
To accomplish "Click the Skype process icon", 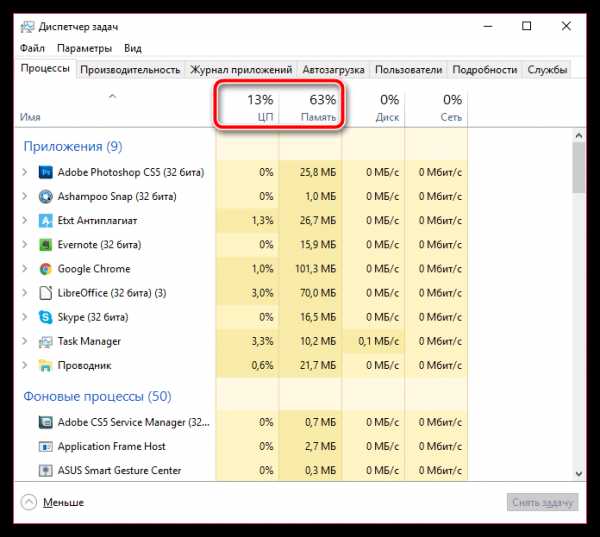I will 46,317.
